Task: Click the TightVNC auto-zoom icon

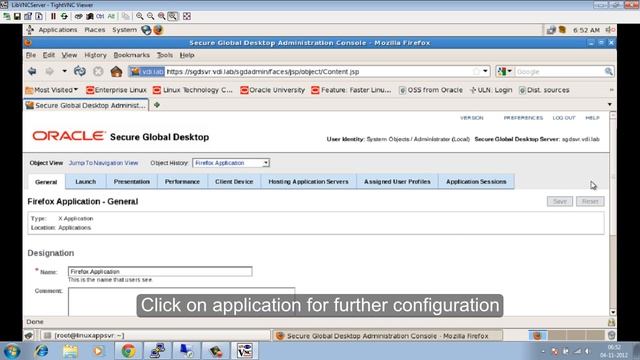Action: (173, 16)
